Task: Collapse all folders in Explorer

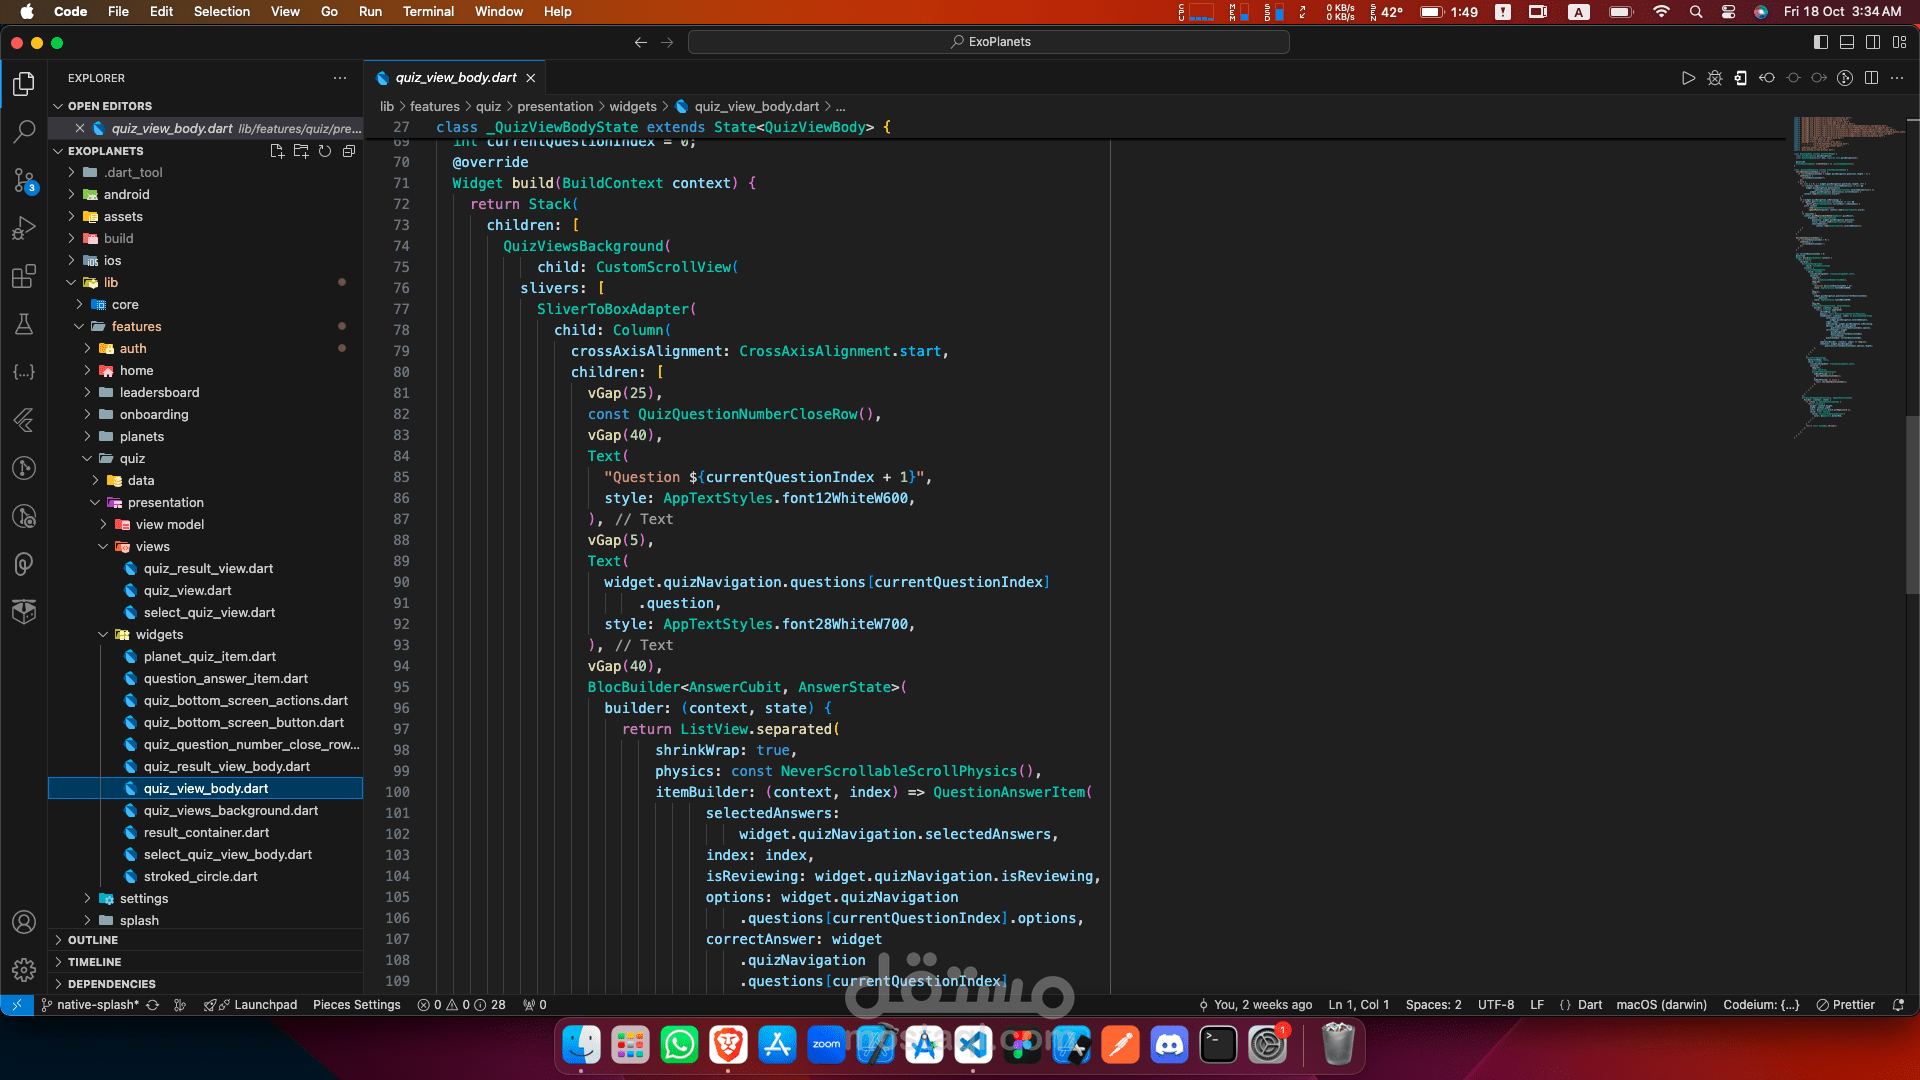Action: coord(349,151)
